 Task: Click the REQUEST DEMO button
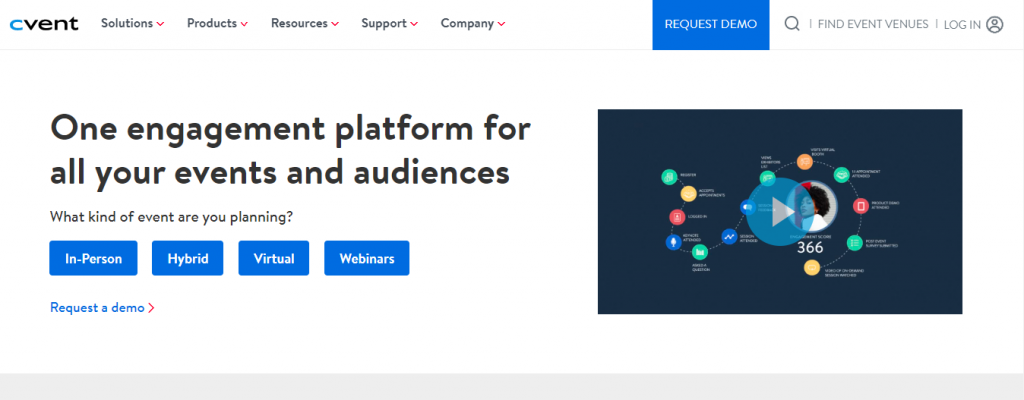[x=711, y=25]
